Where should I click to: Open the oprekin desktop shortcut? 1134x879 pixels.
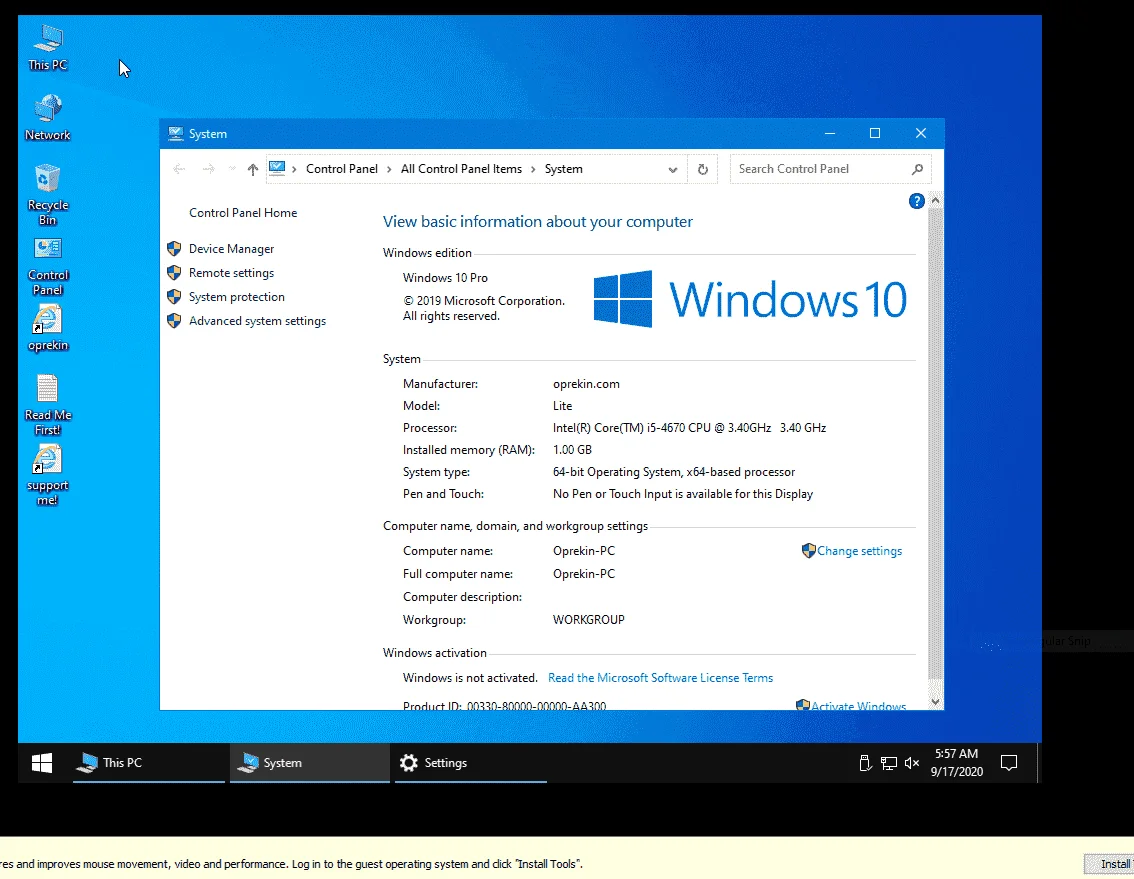(48, 329)
